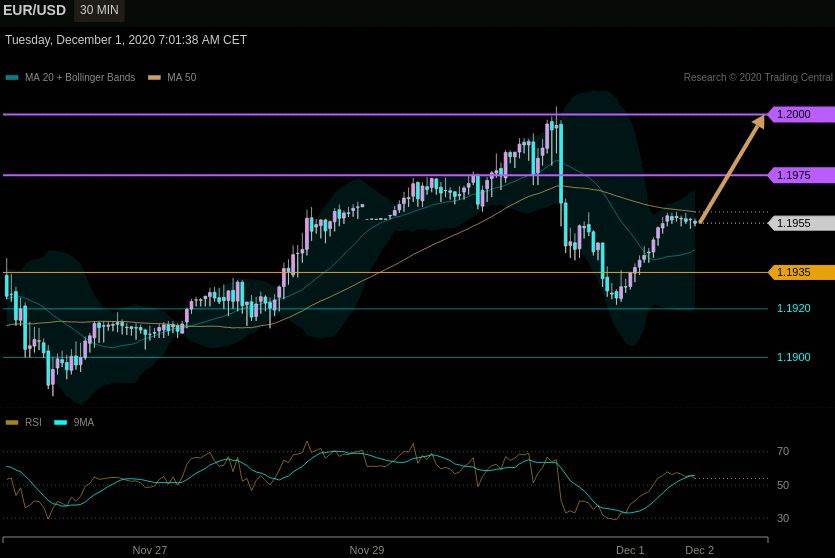Click the 9MA legend color swatch
Viewport: 835px width, 558px height.
pos(61,423)
